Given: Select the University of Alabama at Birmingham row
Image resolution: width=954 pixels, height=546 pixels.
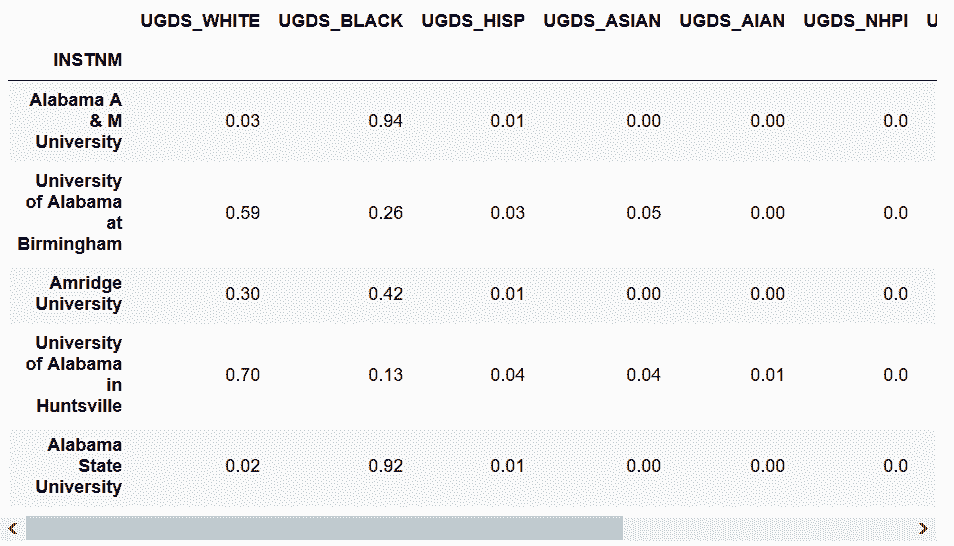Looking at the screenshot, I should [71, 213].
